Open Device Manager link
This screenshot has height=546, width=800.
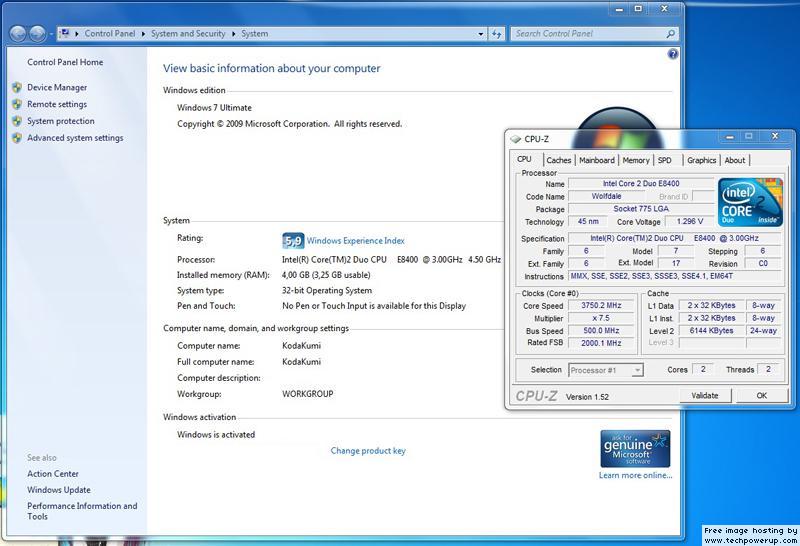57,87
